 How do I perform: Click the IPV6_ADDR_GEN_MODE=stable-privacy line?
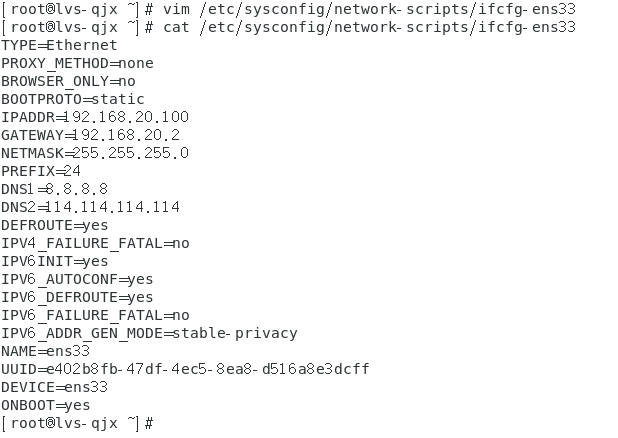tap(149, 333)
